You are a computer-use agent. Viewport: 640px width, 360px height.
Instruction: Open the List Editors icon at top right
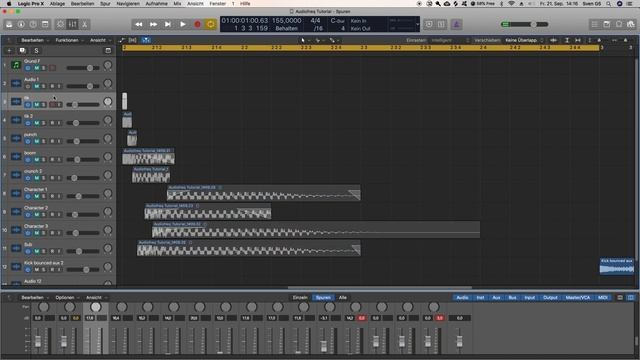point(595,24)
